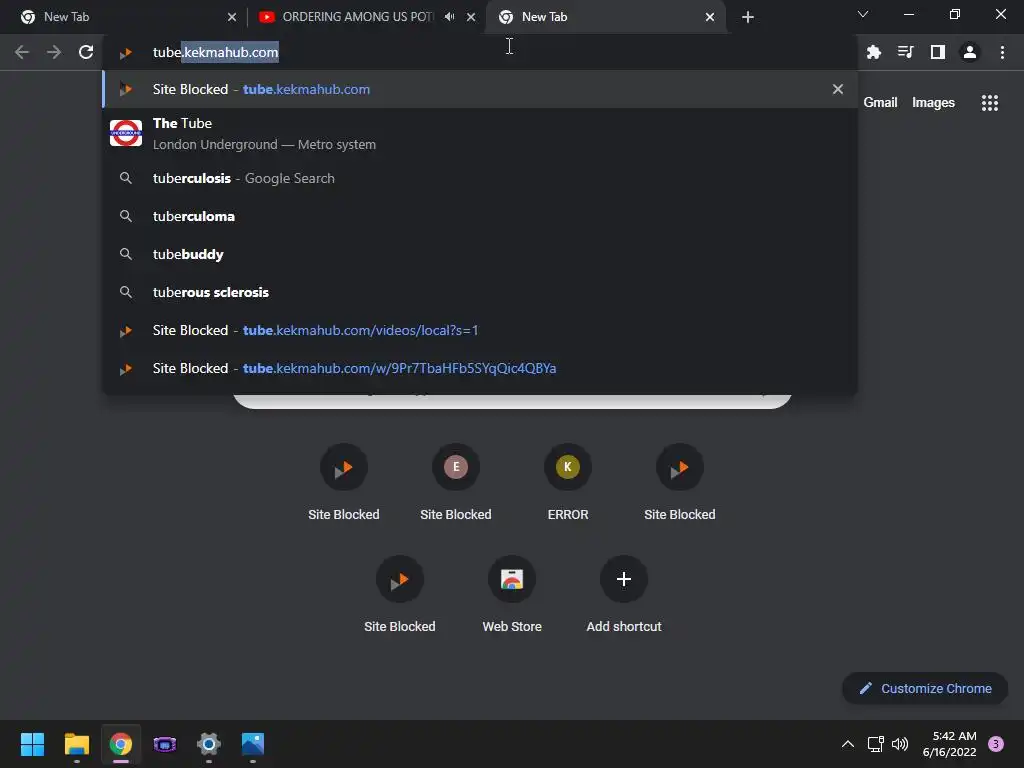Image resolution: width=1024 pixels, height=768 pixels.
Task: Open the Chrome profile avatar
Action: [x=970, y=52]
